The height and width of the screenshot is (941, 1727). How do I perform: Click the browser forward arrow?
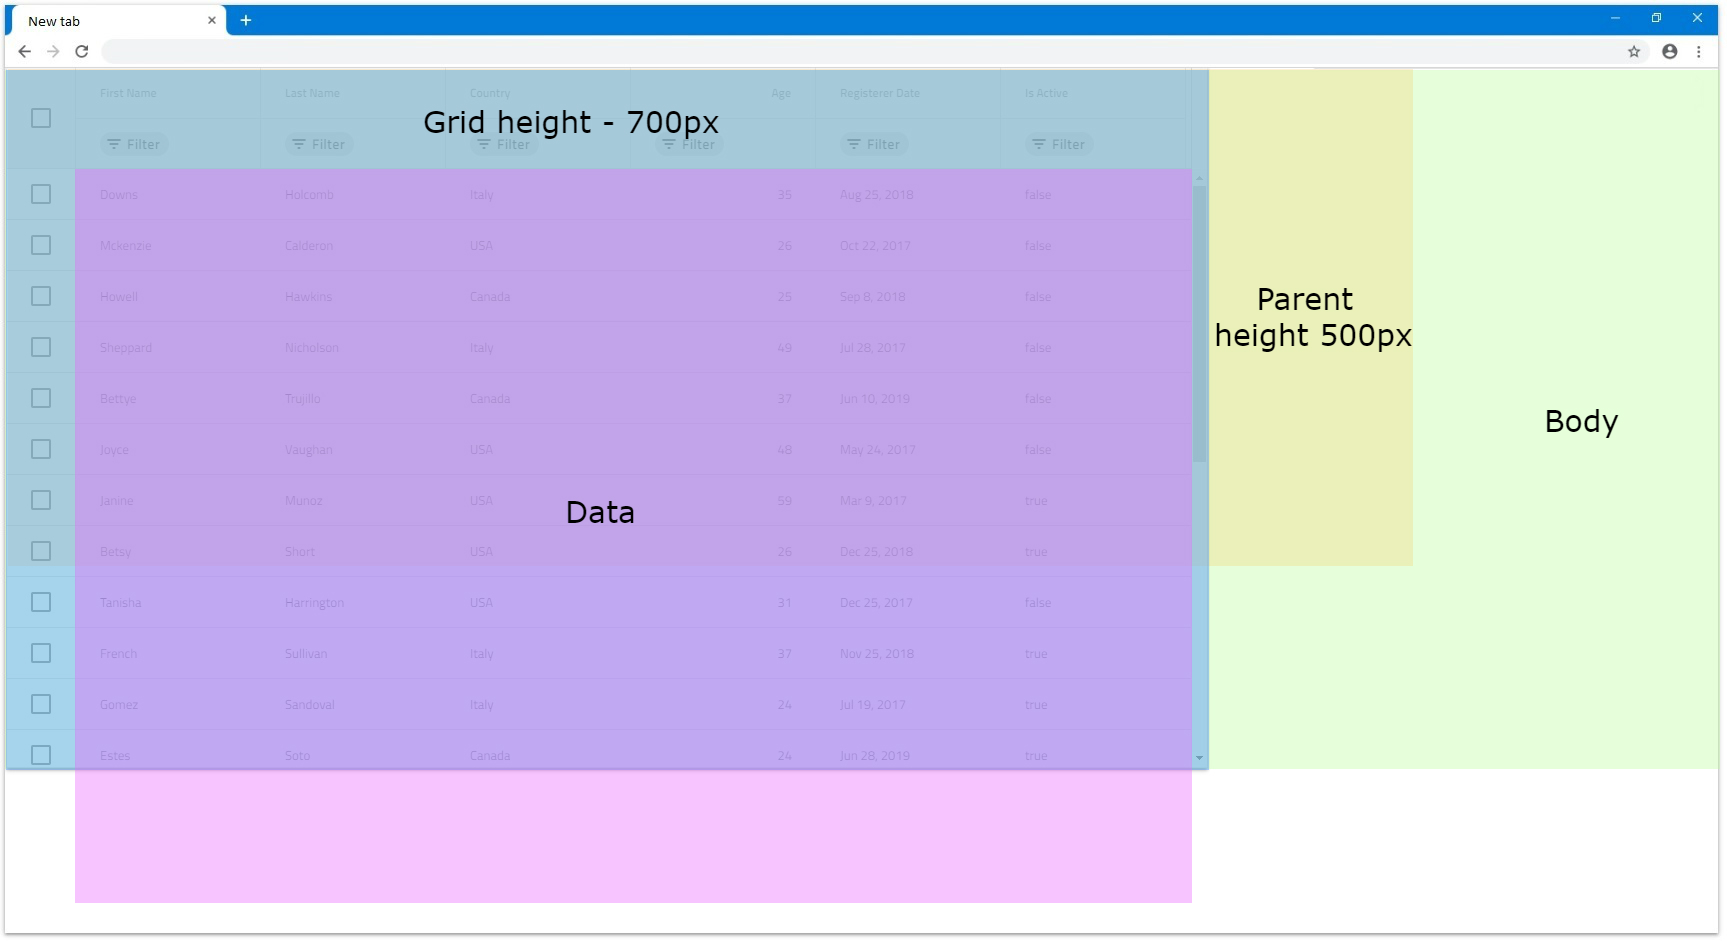click(53, 51)
